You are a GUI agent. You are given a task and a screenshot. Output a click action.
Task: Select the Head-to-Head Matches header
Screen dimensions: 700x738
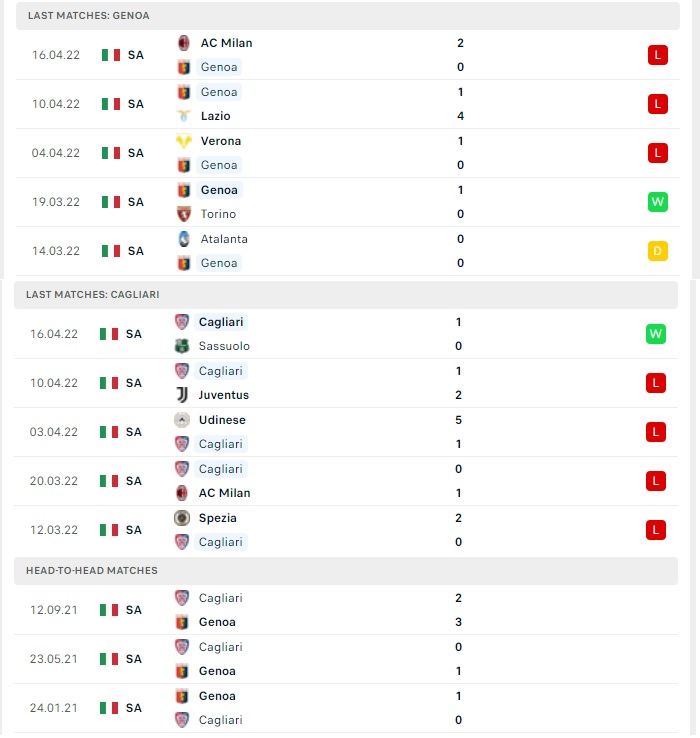click(346, 570)
